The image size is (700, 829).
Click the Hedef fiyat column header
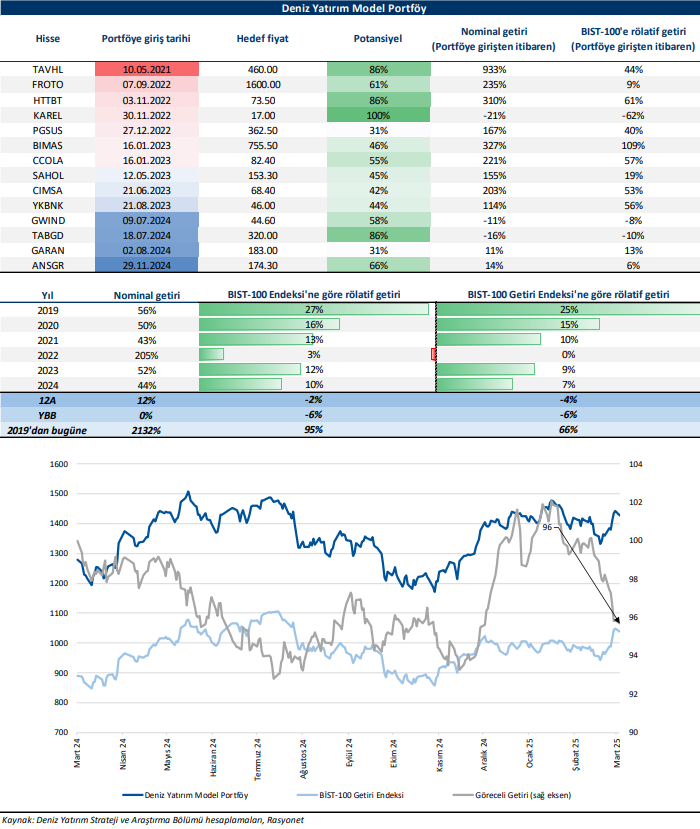point(263,39)
